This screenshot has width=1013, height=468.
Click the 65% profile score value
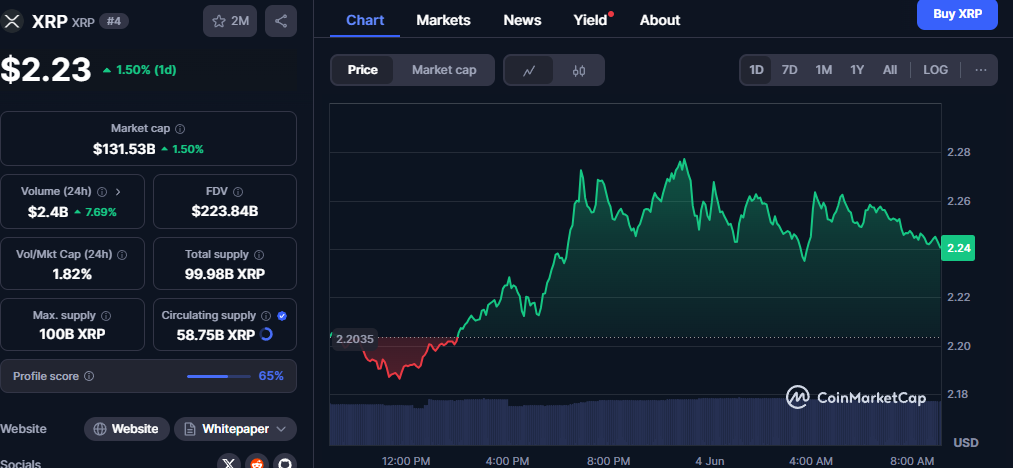[271, 376]
